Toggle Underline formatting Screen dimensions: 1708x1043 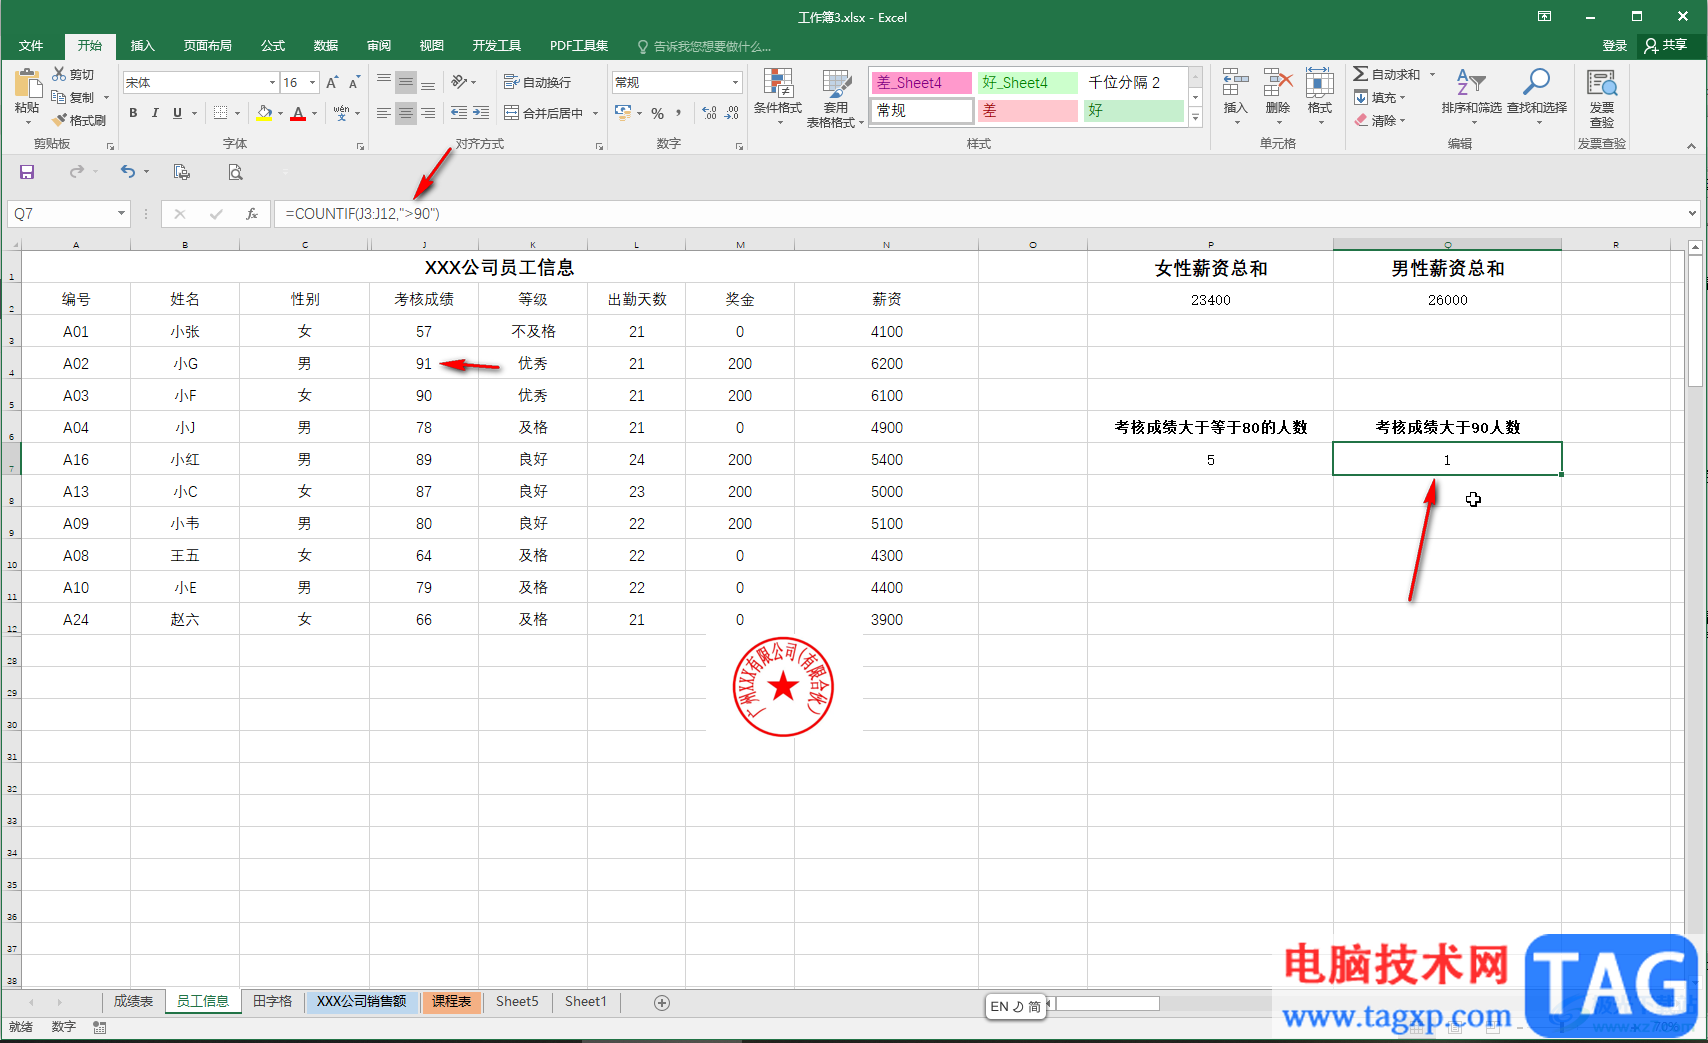(178, 113)
